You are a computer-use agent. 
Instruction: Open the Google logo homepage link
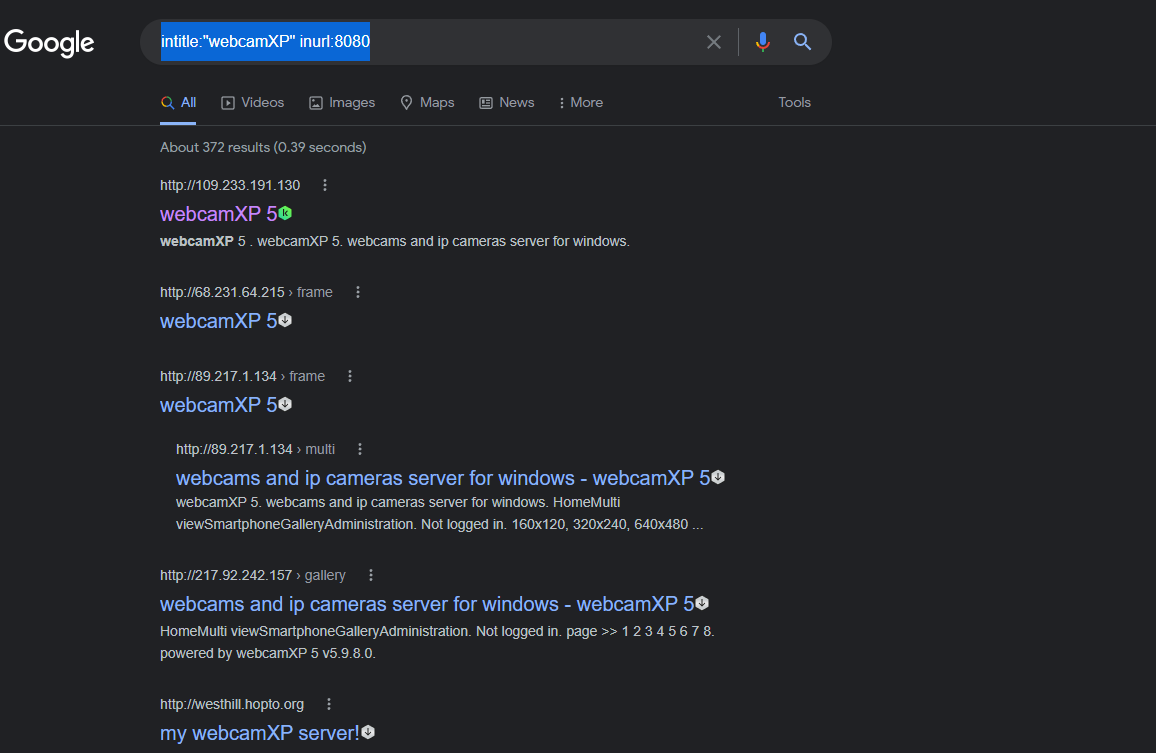49,42
